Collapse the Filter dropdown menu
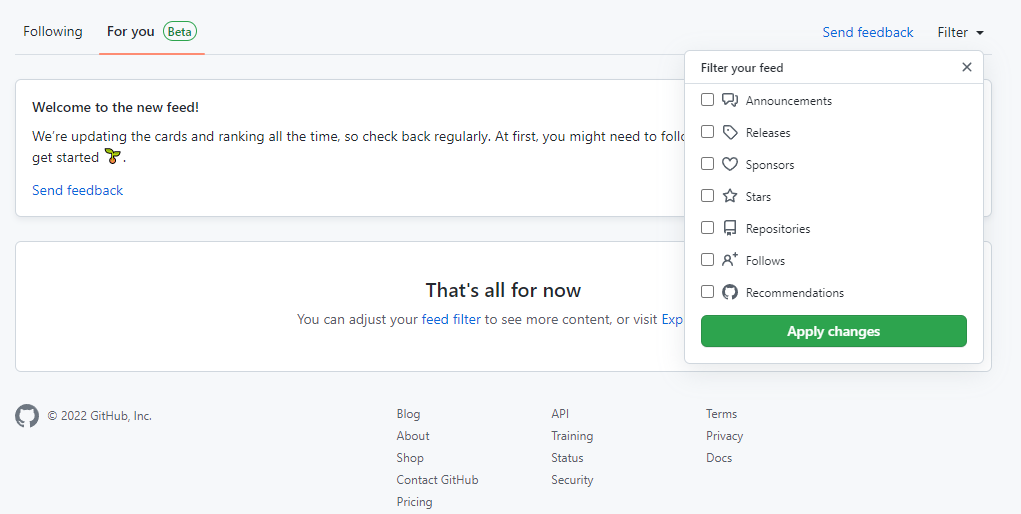The height and width of the screenshot is (514, 1021). 960,32
